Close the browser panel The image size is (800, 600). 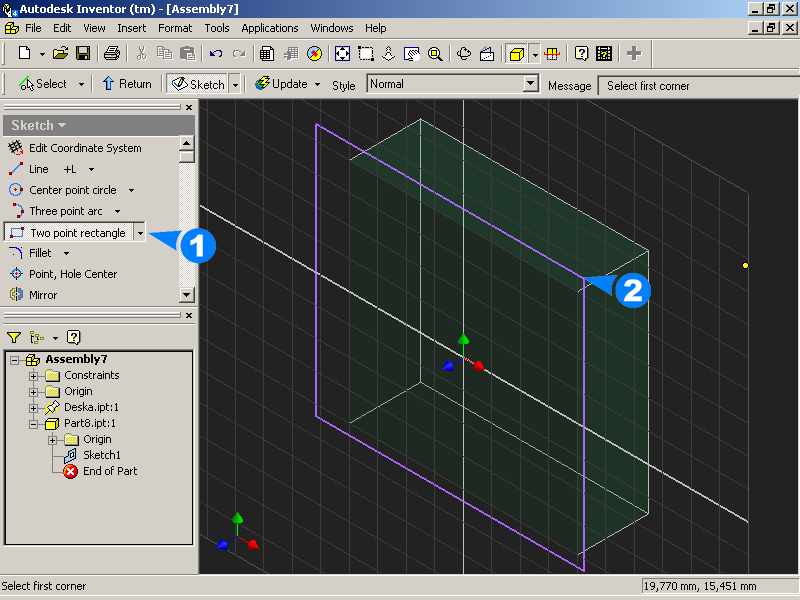189,315
